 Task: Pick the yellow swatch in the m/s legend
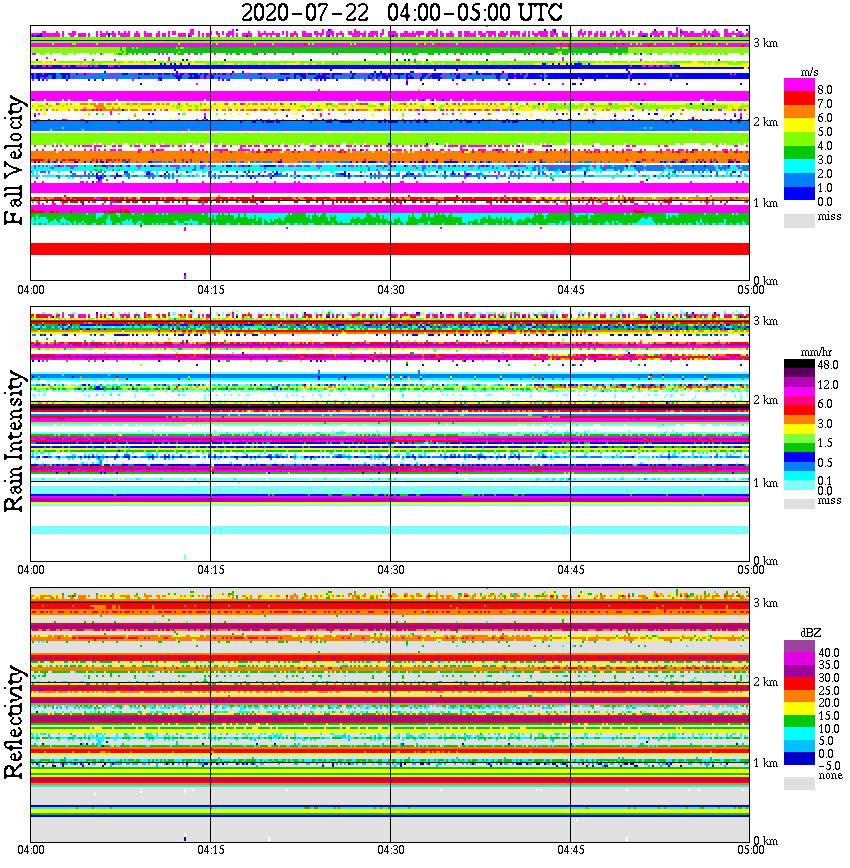(x=800, y=126)
